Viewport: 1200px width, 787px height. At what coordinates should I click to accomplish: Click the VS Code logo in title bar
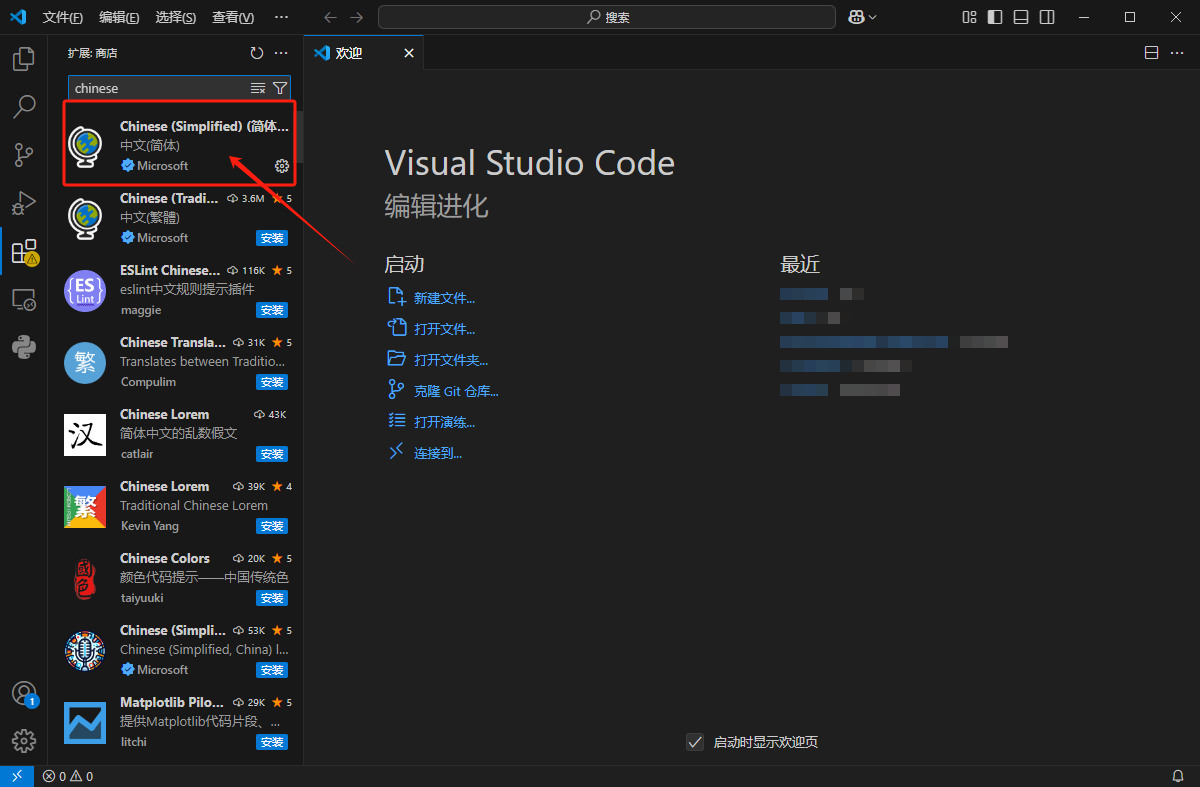click(17, 17)
